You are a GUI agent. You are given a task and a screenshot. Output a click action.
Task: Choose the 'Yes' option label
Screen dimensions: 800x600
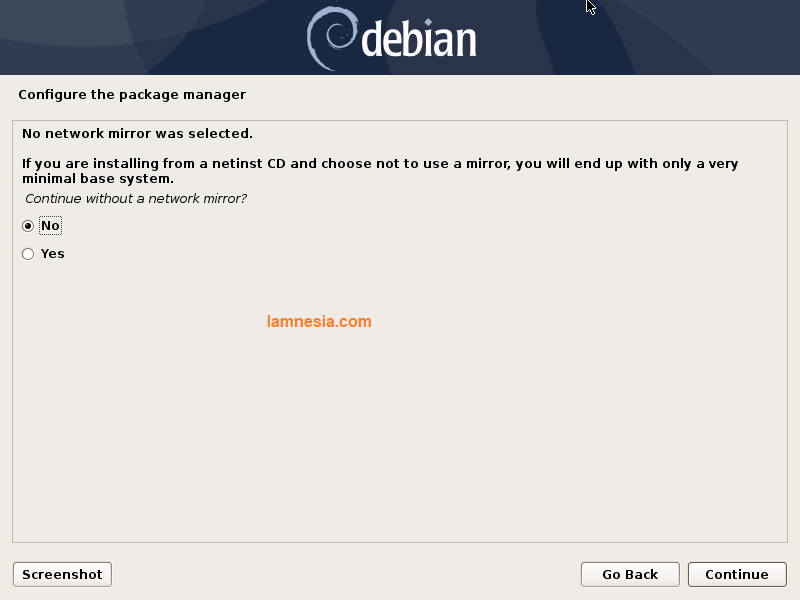[x=53, y=254]
